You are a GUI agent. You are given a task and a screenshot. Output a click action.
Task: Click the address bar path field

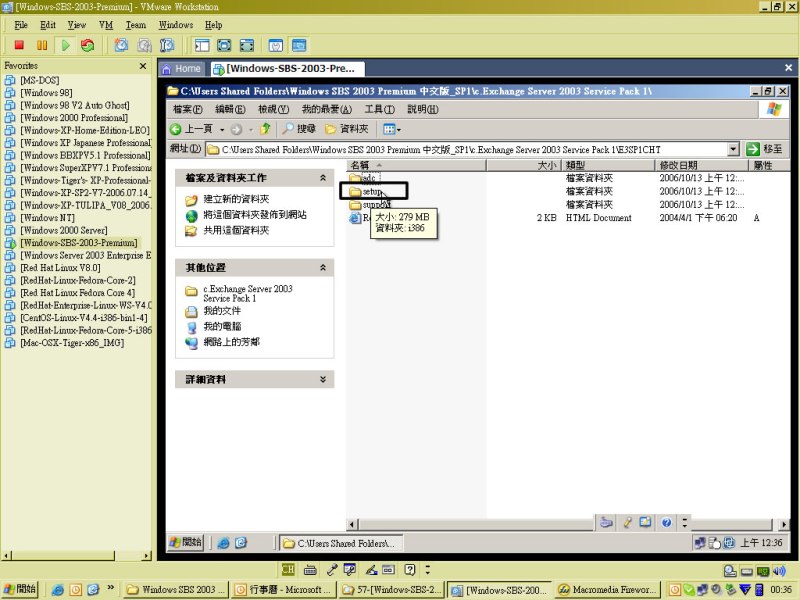(466, 149)
